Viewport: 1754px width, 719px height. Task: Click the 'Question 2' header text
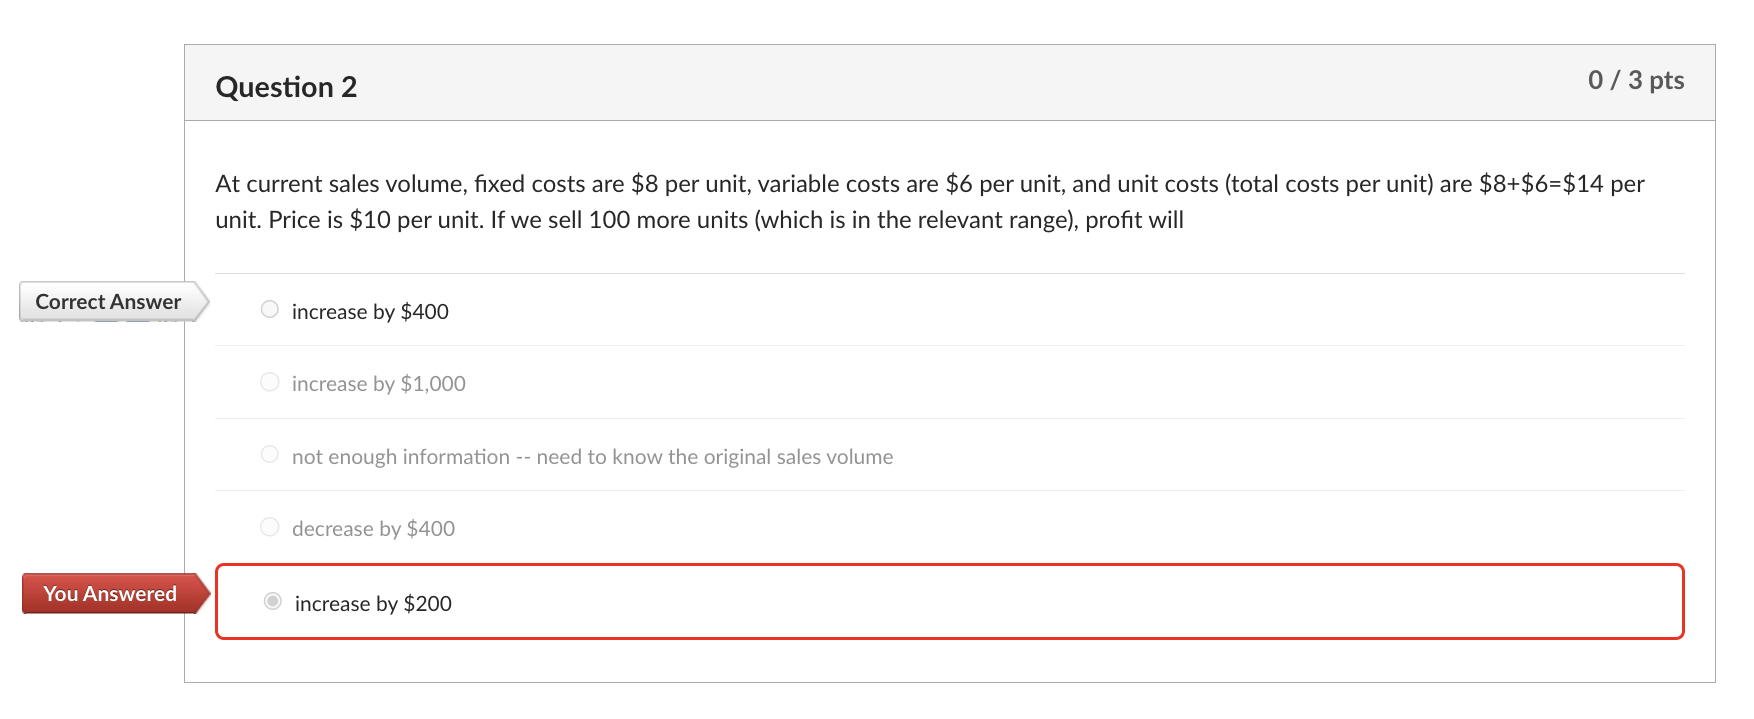click(287, 86)
